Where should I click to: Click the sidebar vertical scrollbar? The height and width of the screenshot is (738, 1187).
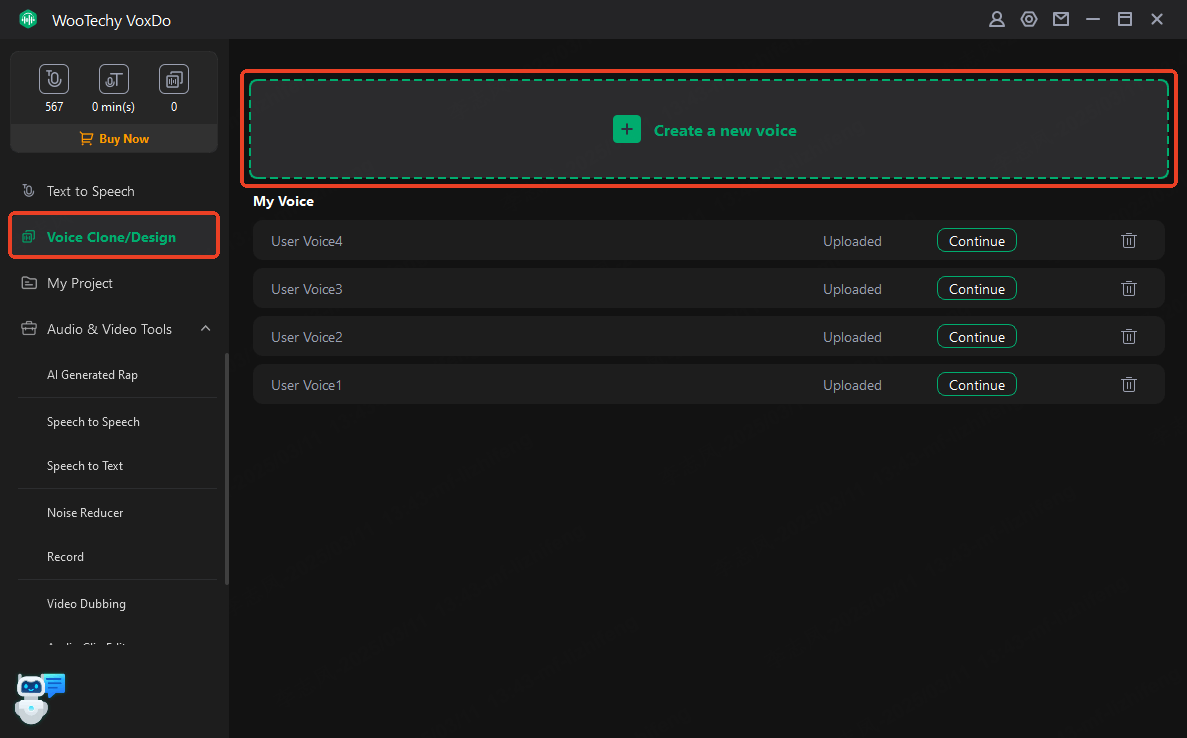[227, 468]
